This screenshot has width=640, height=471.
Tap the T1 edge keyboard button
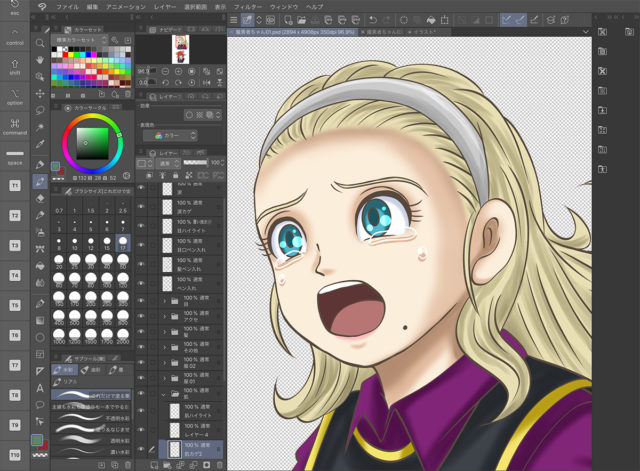(15, 186)
